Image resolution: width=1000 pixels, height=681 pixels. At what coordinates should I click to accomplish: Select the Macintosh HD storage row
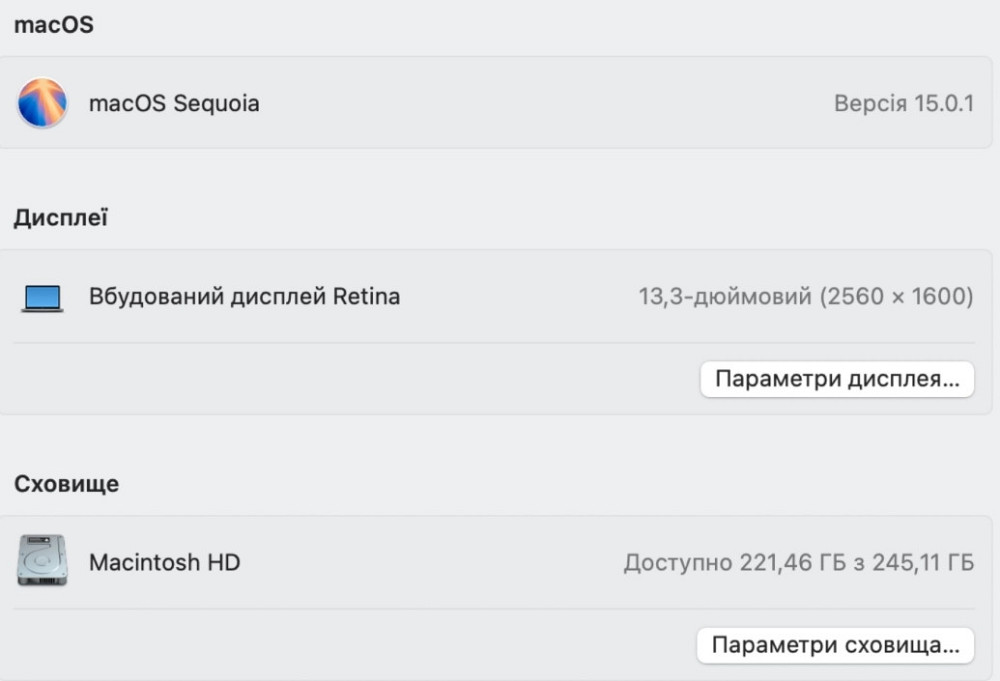click(500, 562)
